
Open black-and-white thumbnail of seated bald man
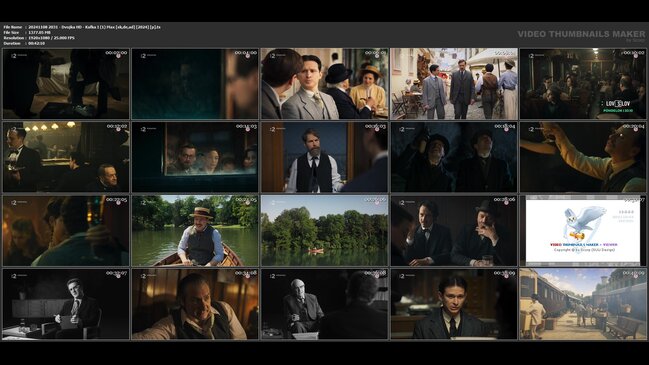coord(324,304)
